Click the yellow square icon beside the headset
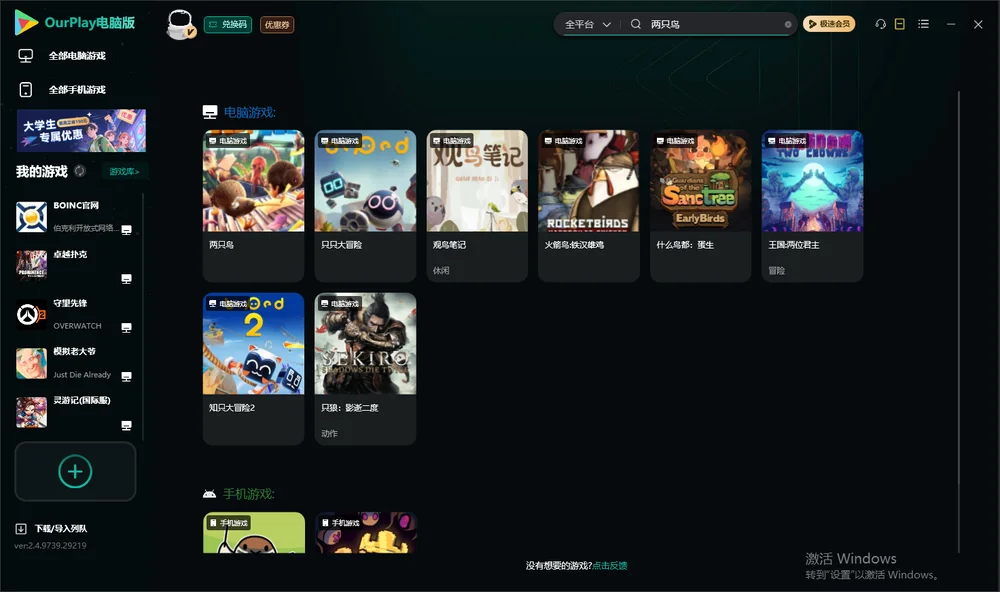 tap(899, 24)
